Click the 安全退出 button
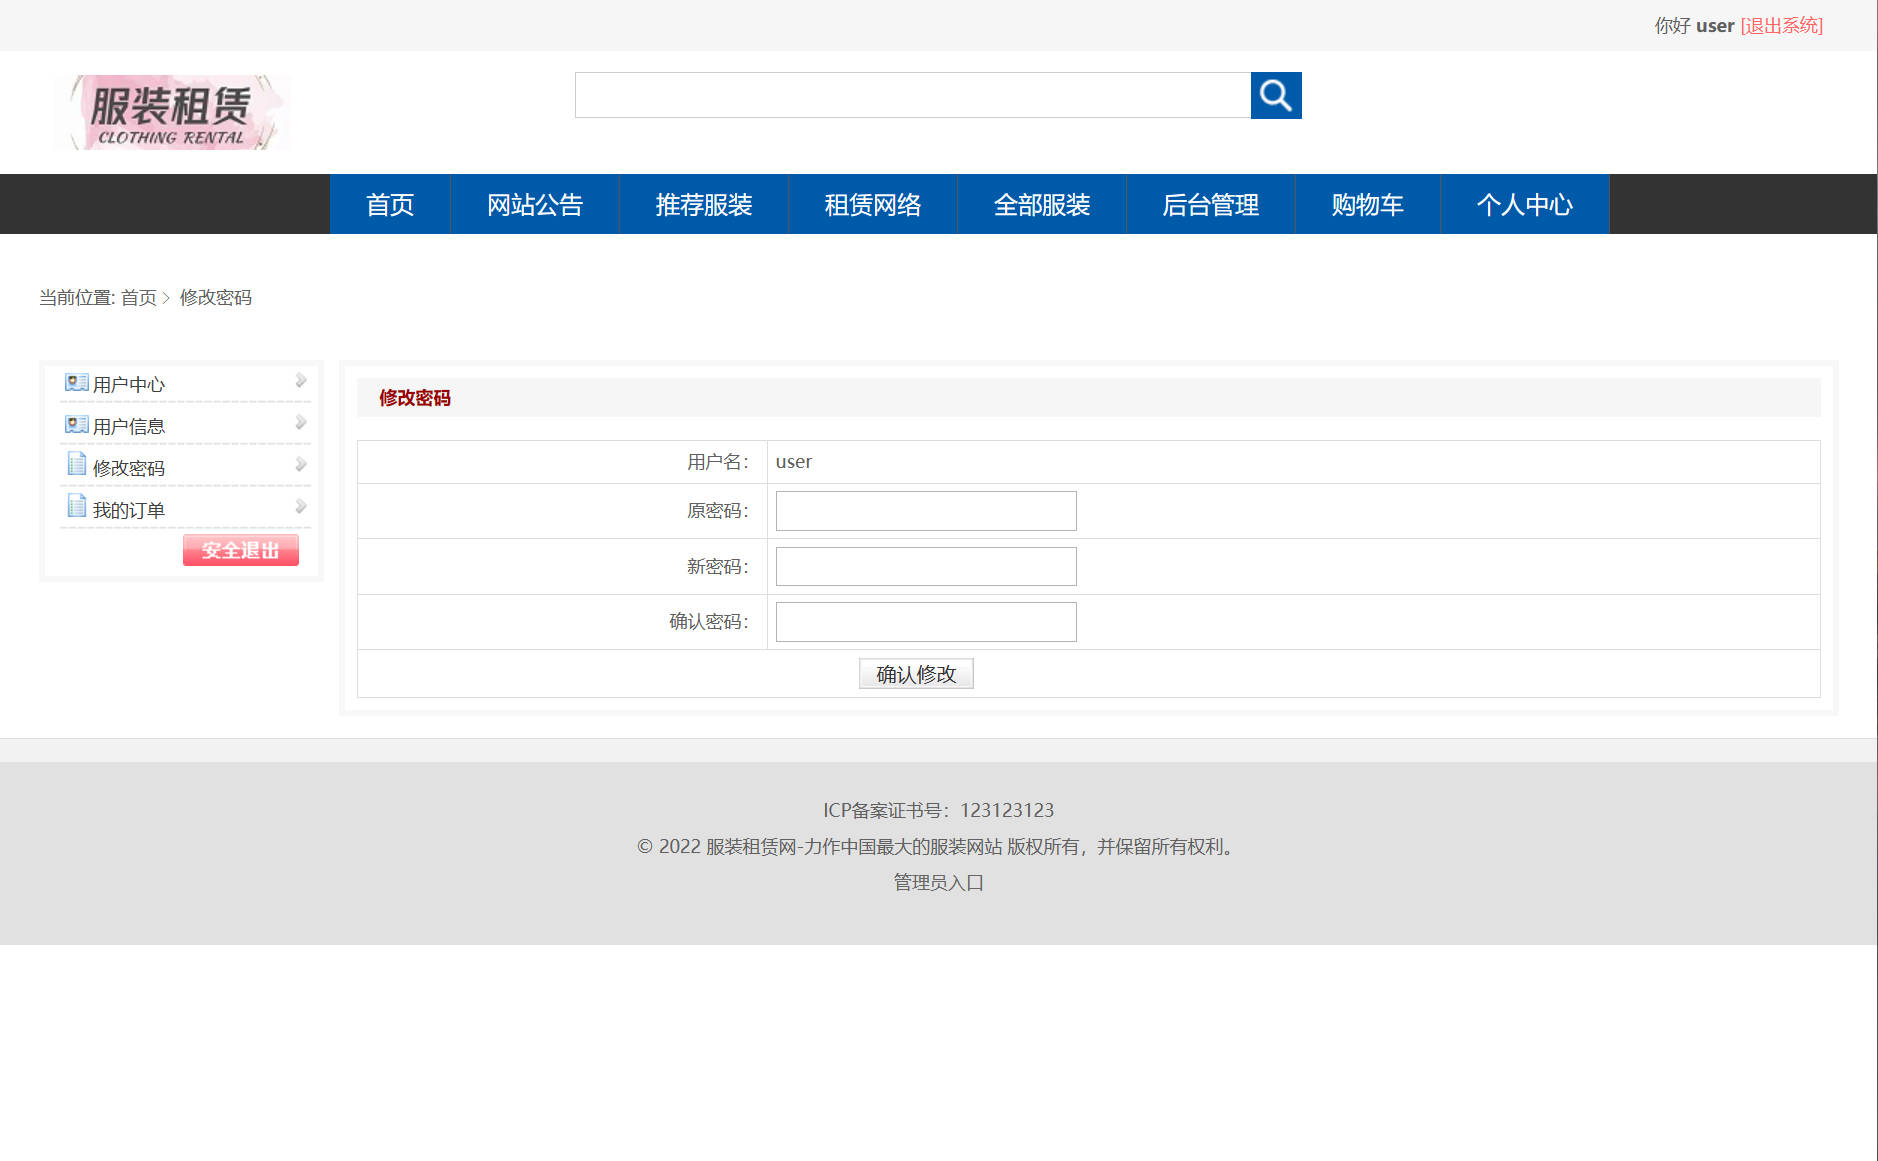 pyautogui.click(x=240, y=549)
